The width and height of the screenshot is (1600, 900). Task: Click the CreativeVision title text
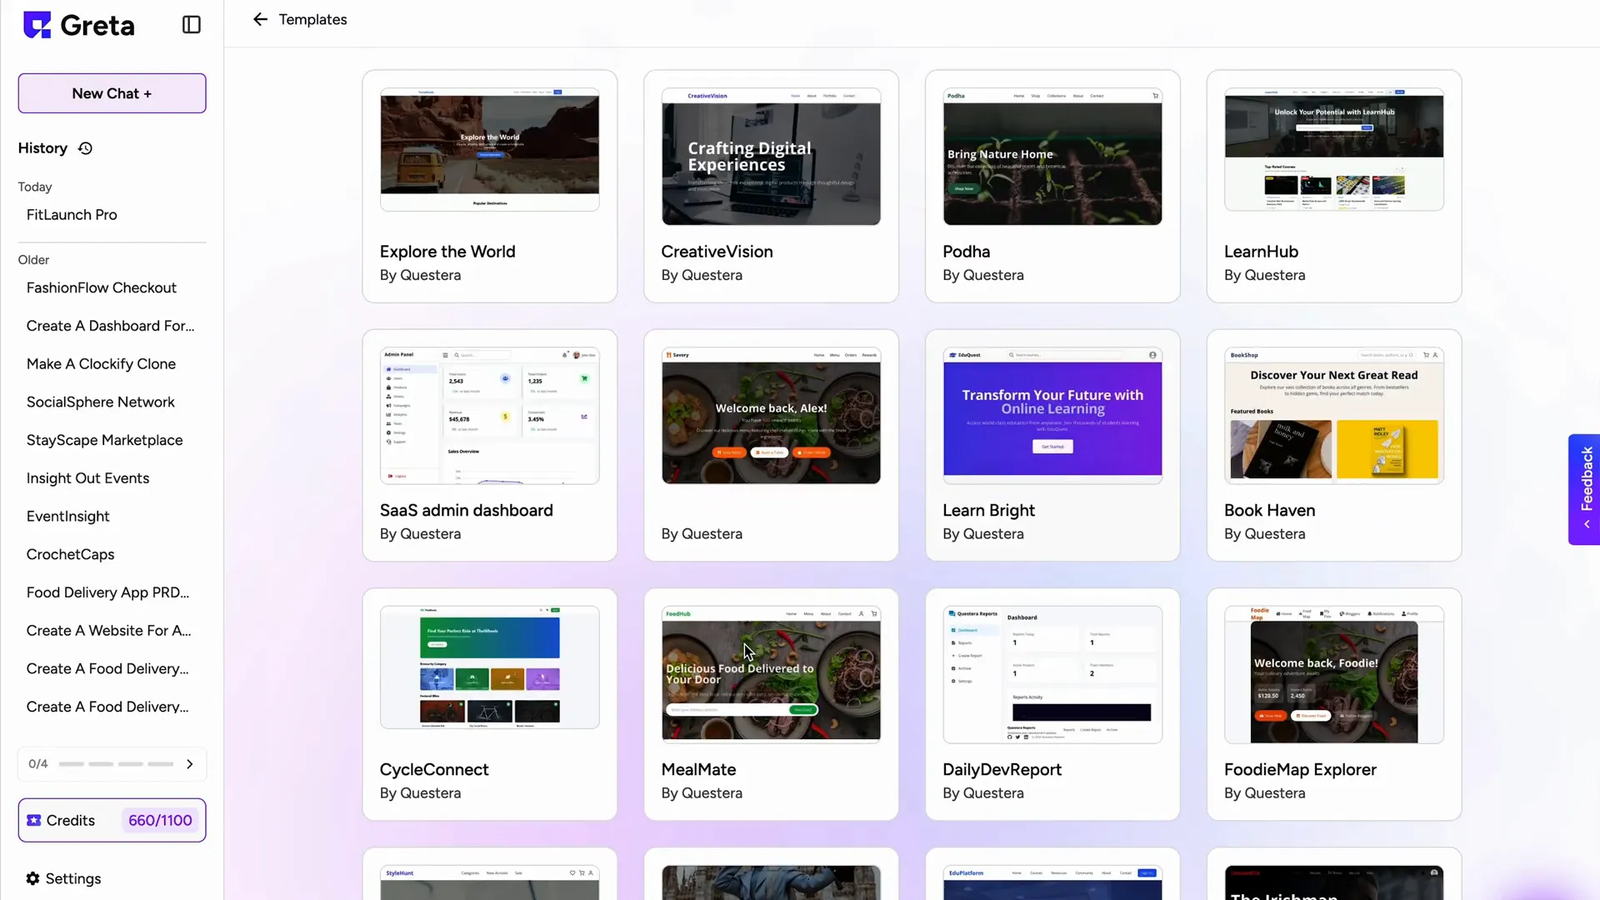(x=717, y=252)
